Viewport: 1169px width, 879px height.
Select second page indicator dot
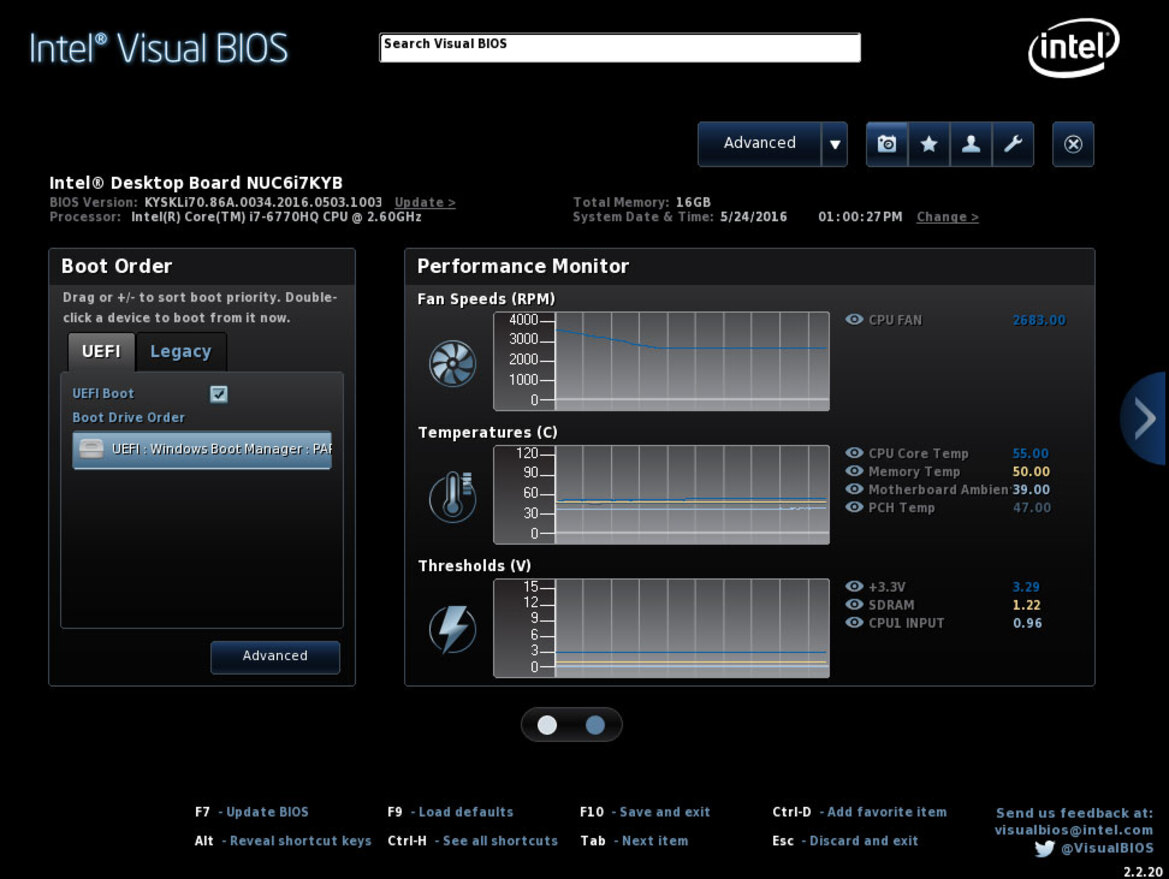point(595,725)
